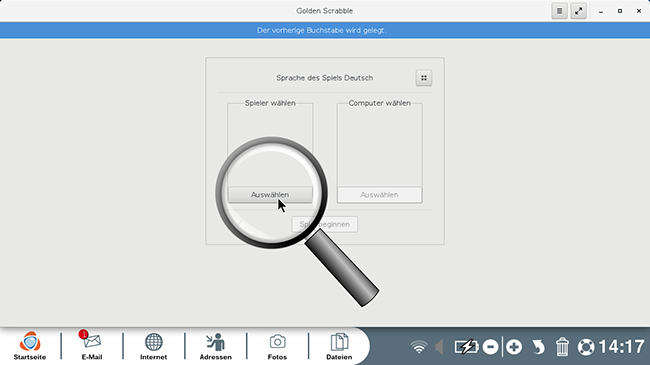Click the Spiel beginnen button
Viewport: 650px width, 365px height.
pos(325,224)
